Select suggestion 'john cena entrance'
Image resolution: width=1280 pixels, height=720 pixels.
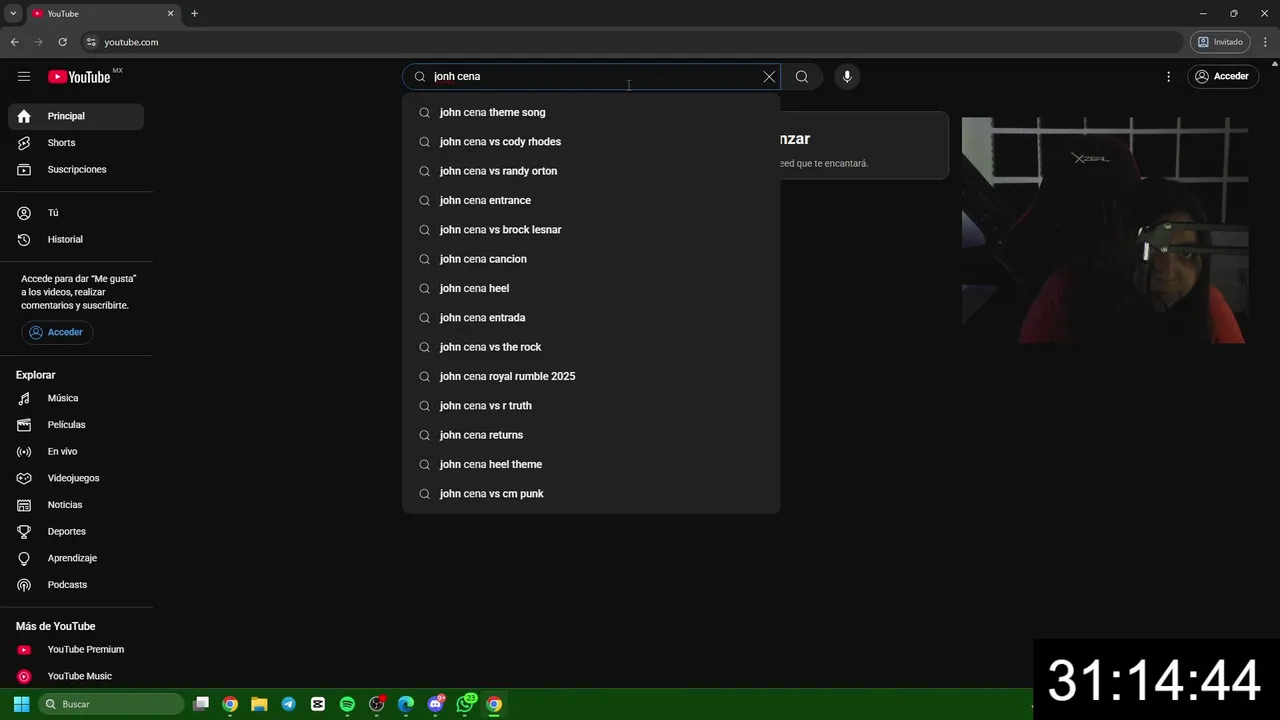pos(591,201)
